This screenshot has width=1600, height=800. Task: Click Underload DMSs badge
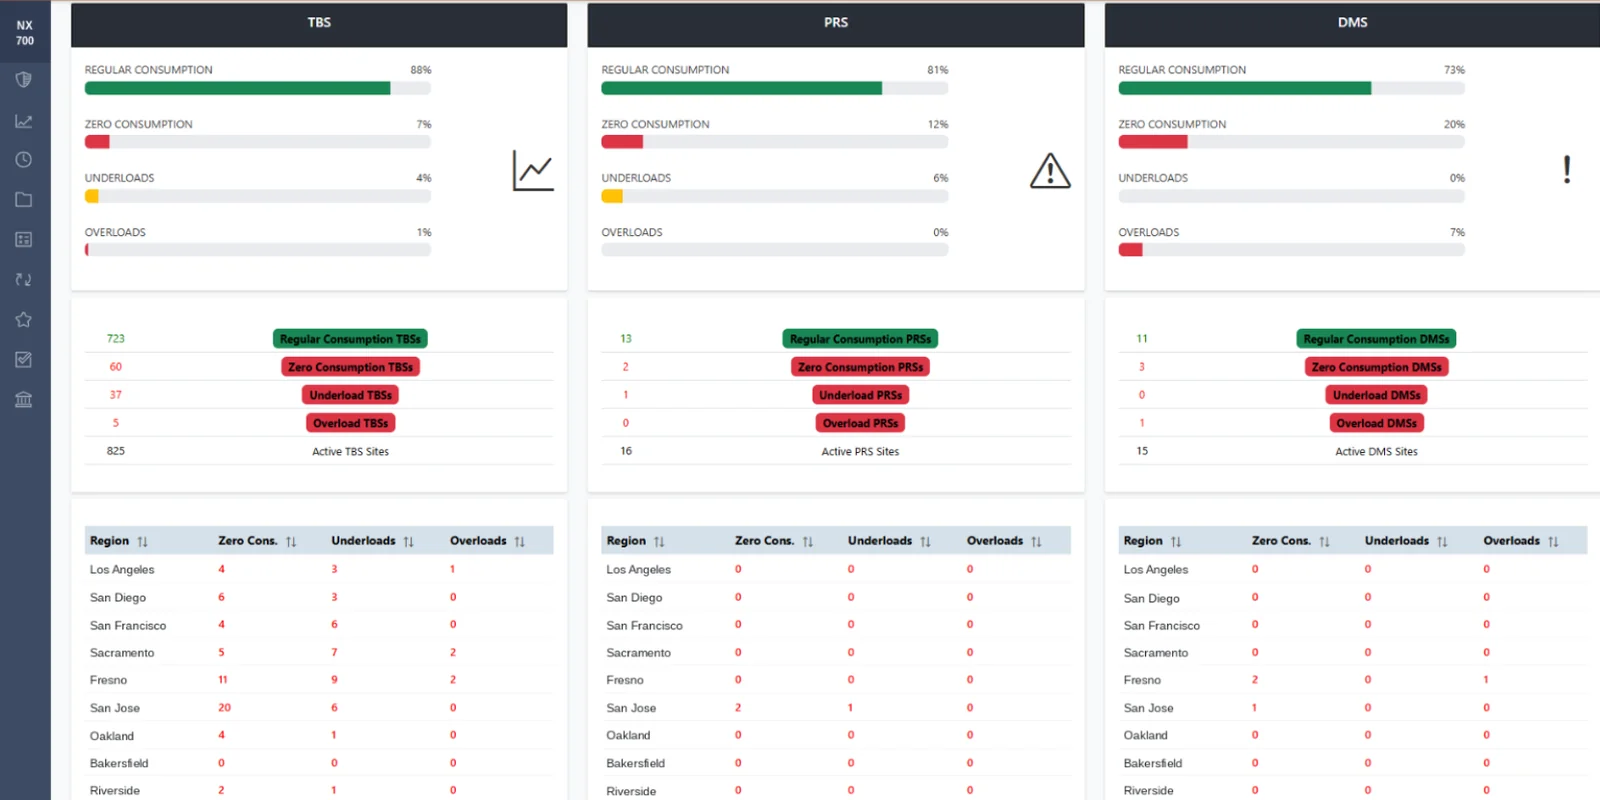pyautogui.click(x=1376, y=395)
